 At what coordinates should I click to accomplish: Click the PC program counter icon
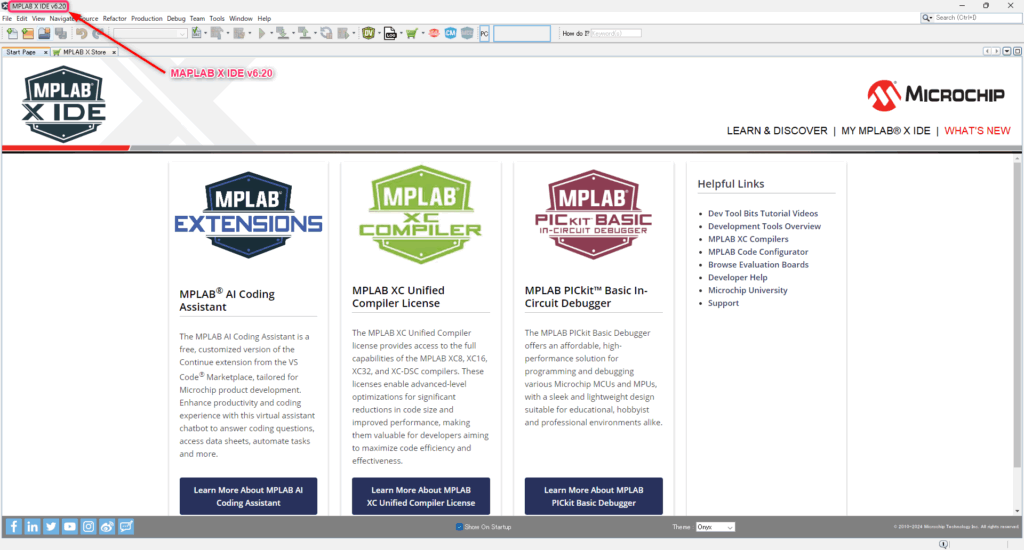484,33
